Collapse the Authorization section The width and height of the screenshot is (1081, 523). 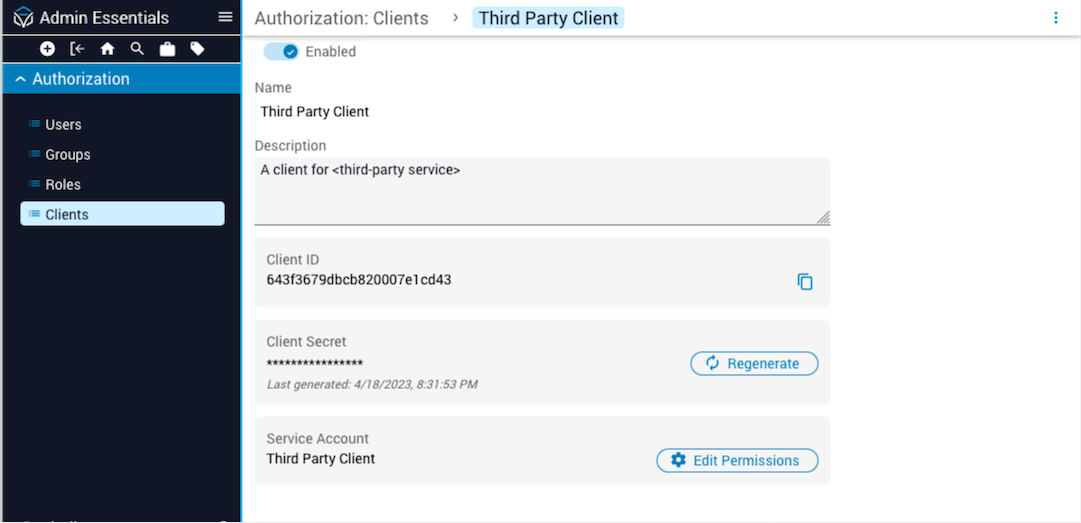[20, 79]
